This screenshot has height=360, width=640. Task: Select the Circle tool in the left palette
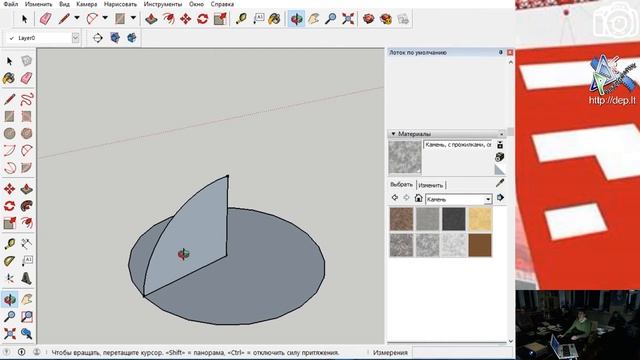[x=9, y=133]
